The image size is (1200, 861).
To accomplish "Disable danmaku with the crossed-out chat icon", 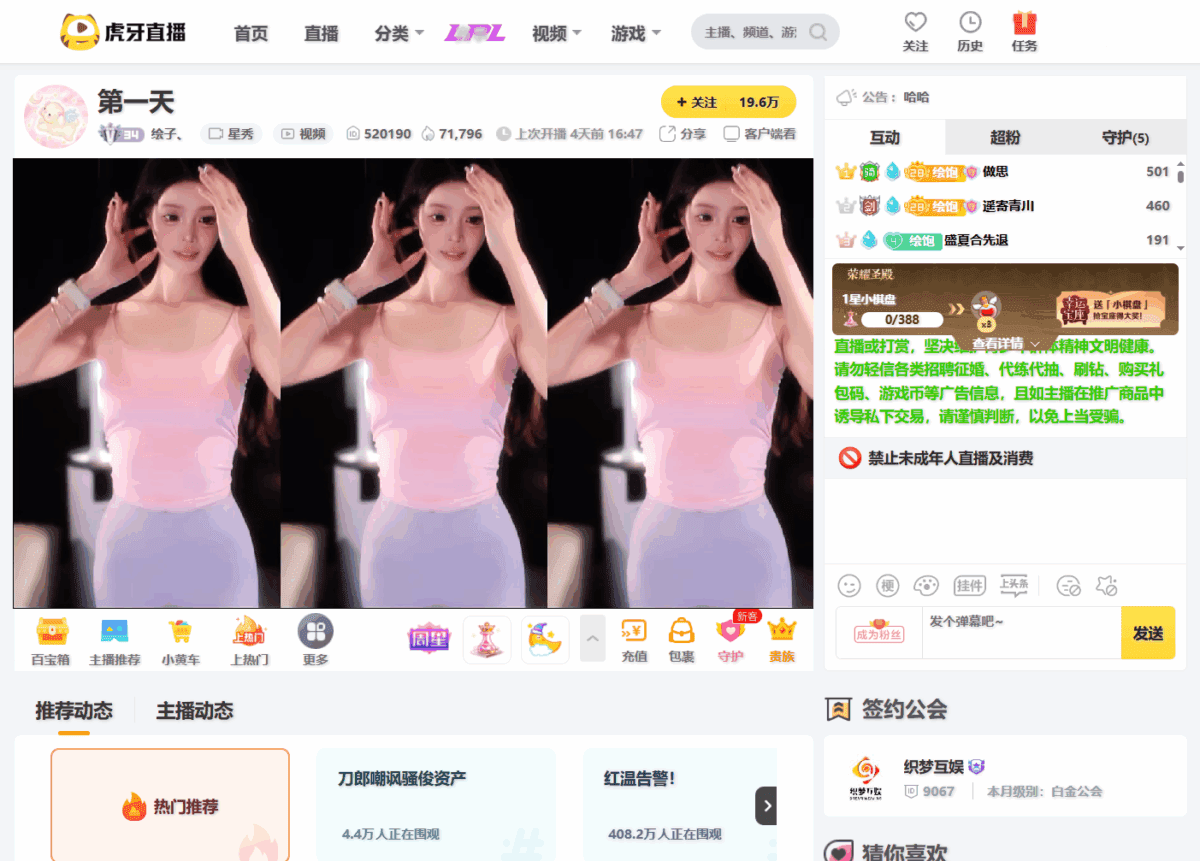I will click(x=1069, y=586).
